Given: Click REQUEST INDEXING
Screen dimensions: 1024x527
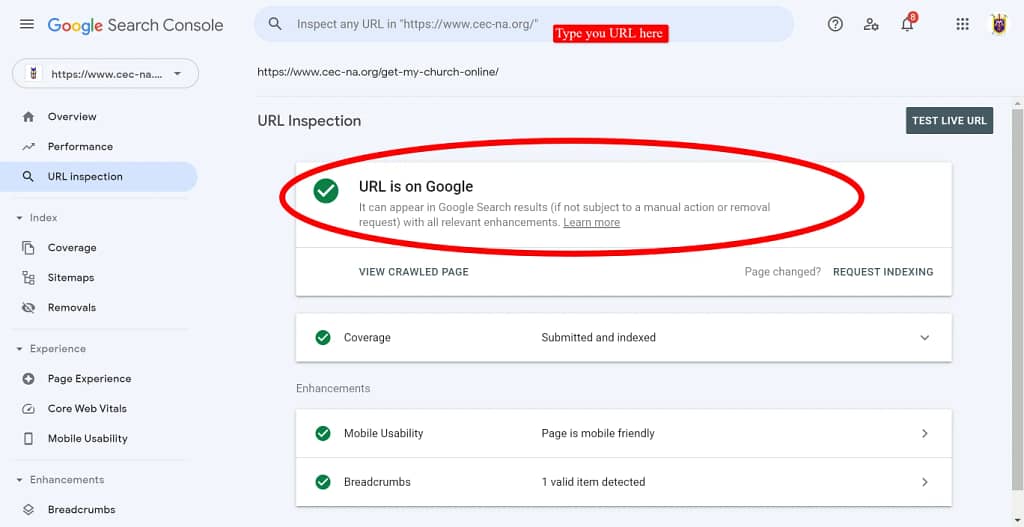Looking at the screenshot, I should coord(883,272).
